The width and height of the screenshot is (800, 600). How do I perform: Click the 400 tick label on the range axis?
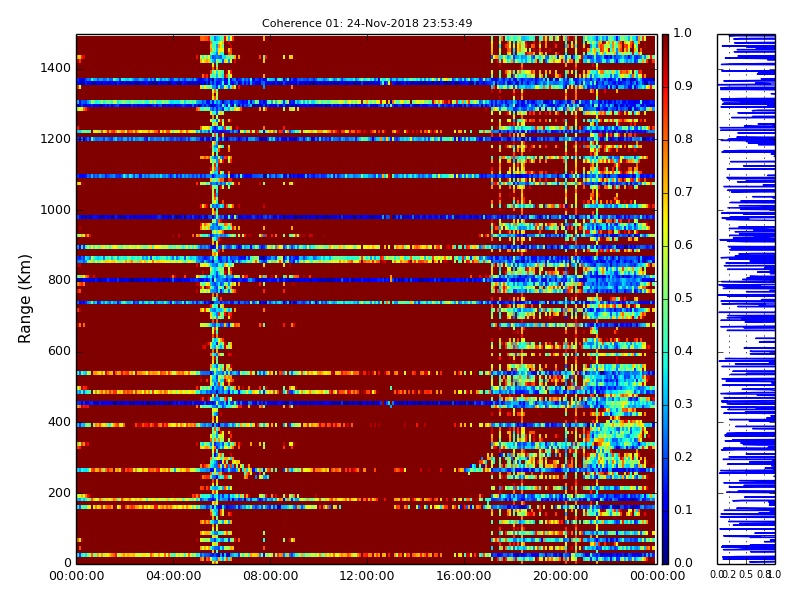(59, 422)
